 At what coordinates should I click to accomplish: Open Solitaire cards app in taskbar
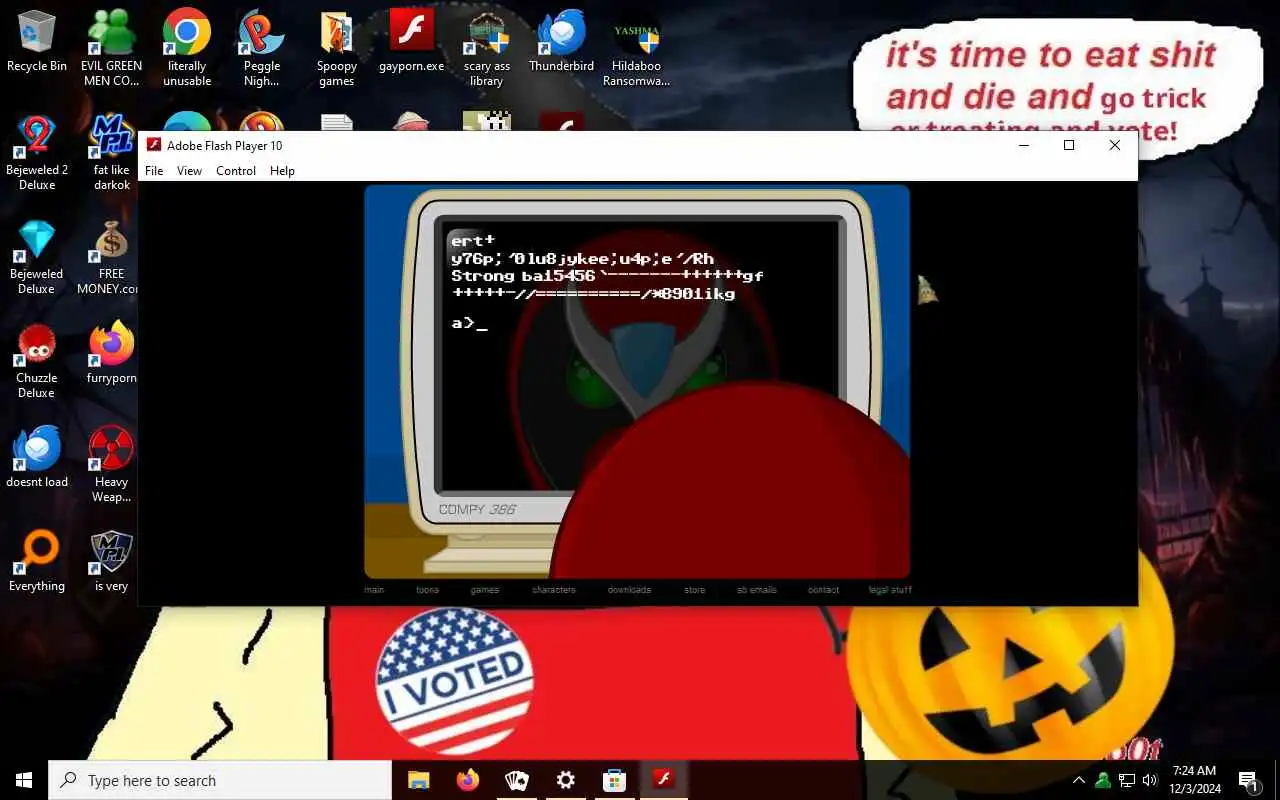516,780
